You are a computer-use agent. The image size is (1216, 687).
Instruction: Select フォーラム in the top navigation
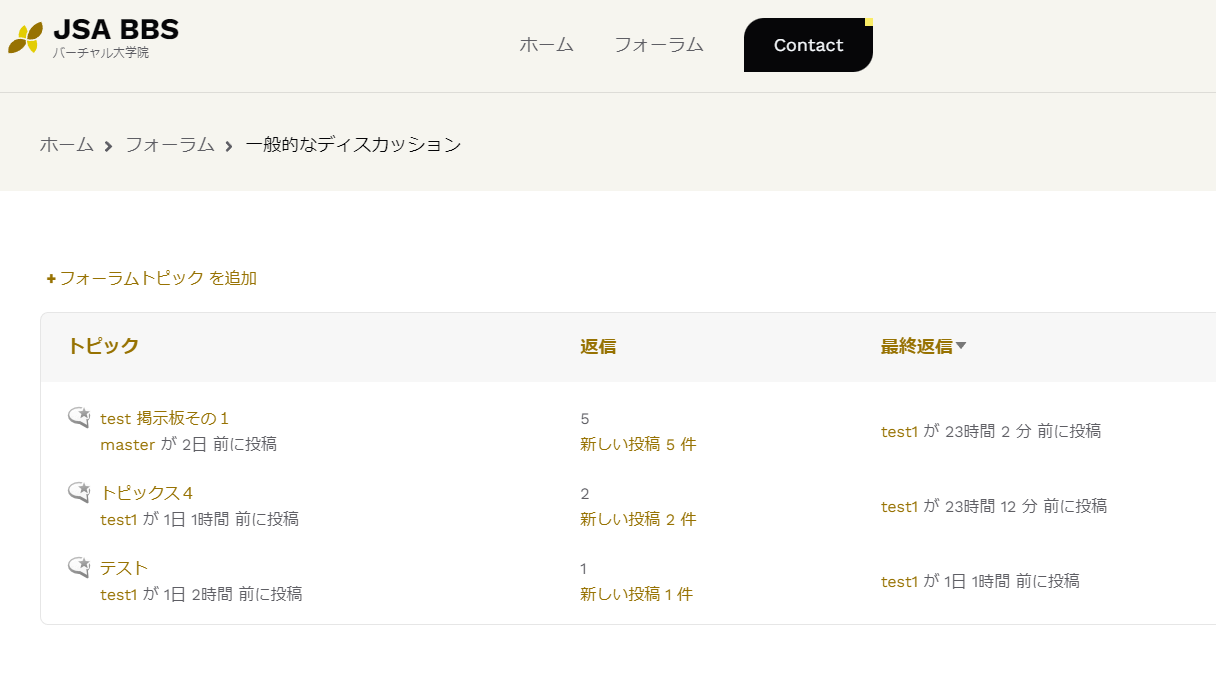coord(659,45)
